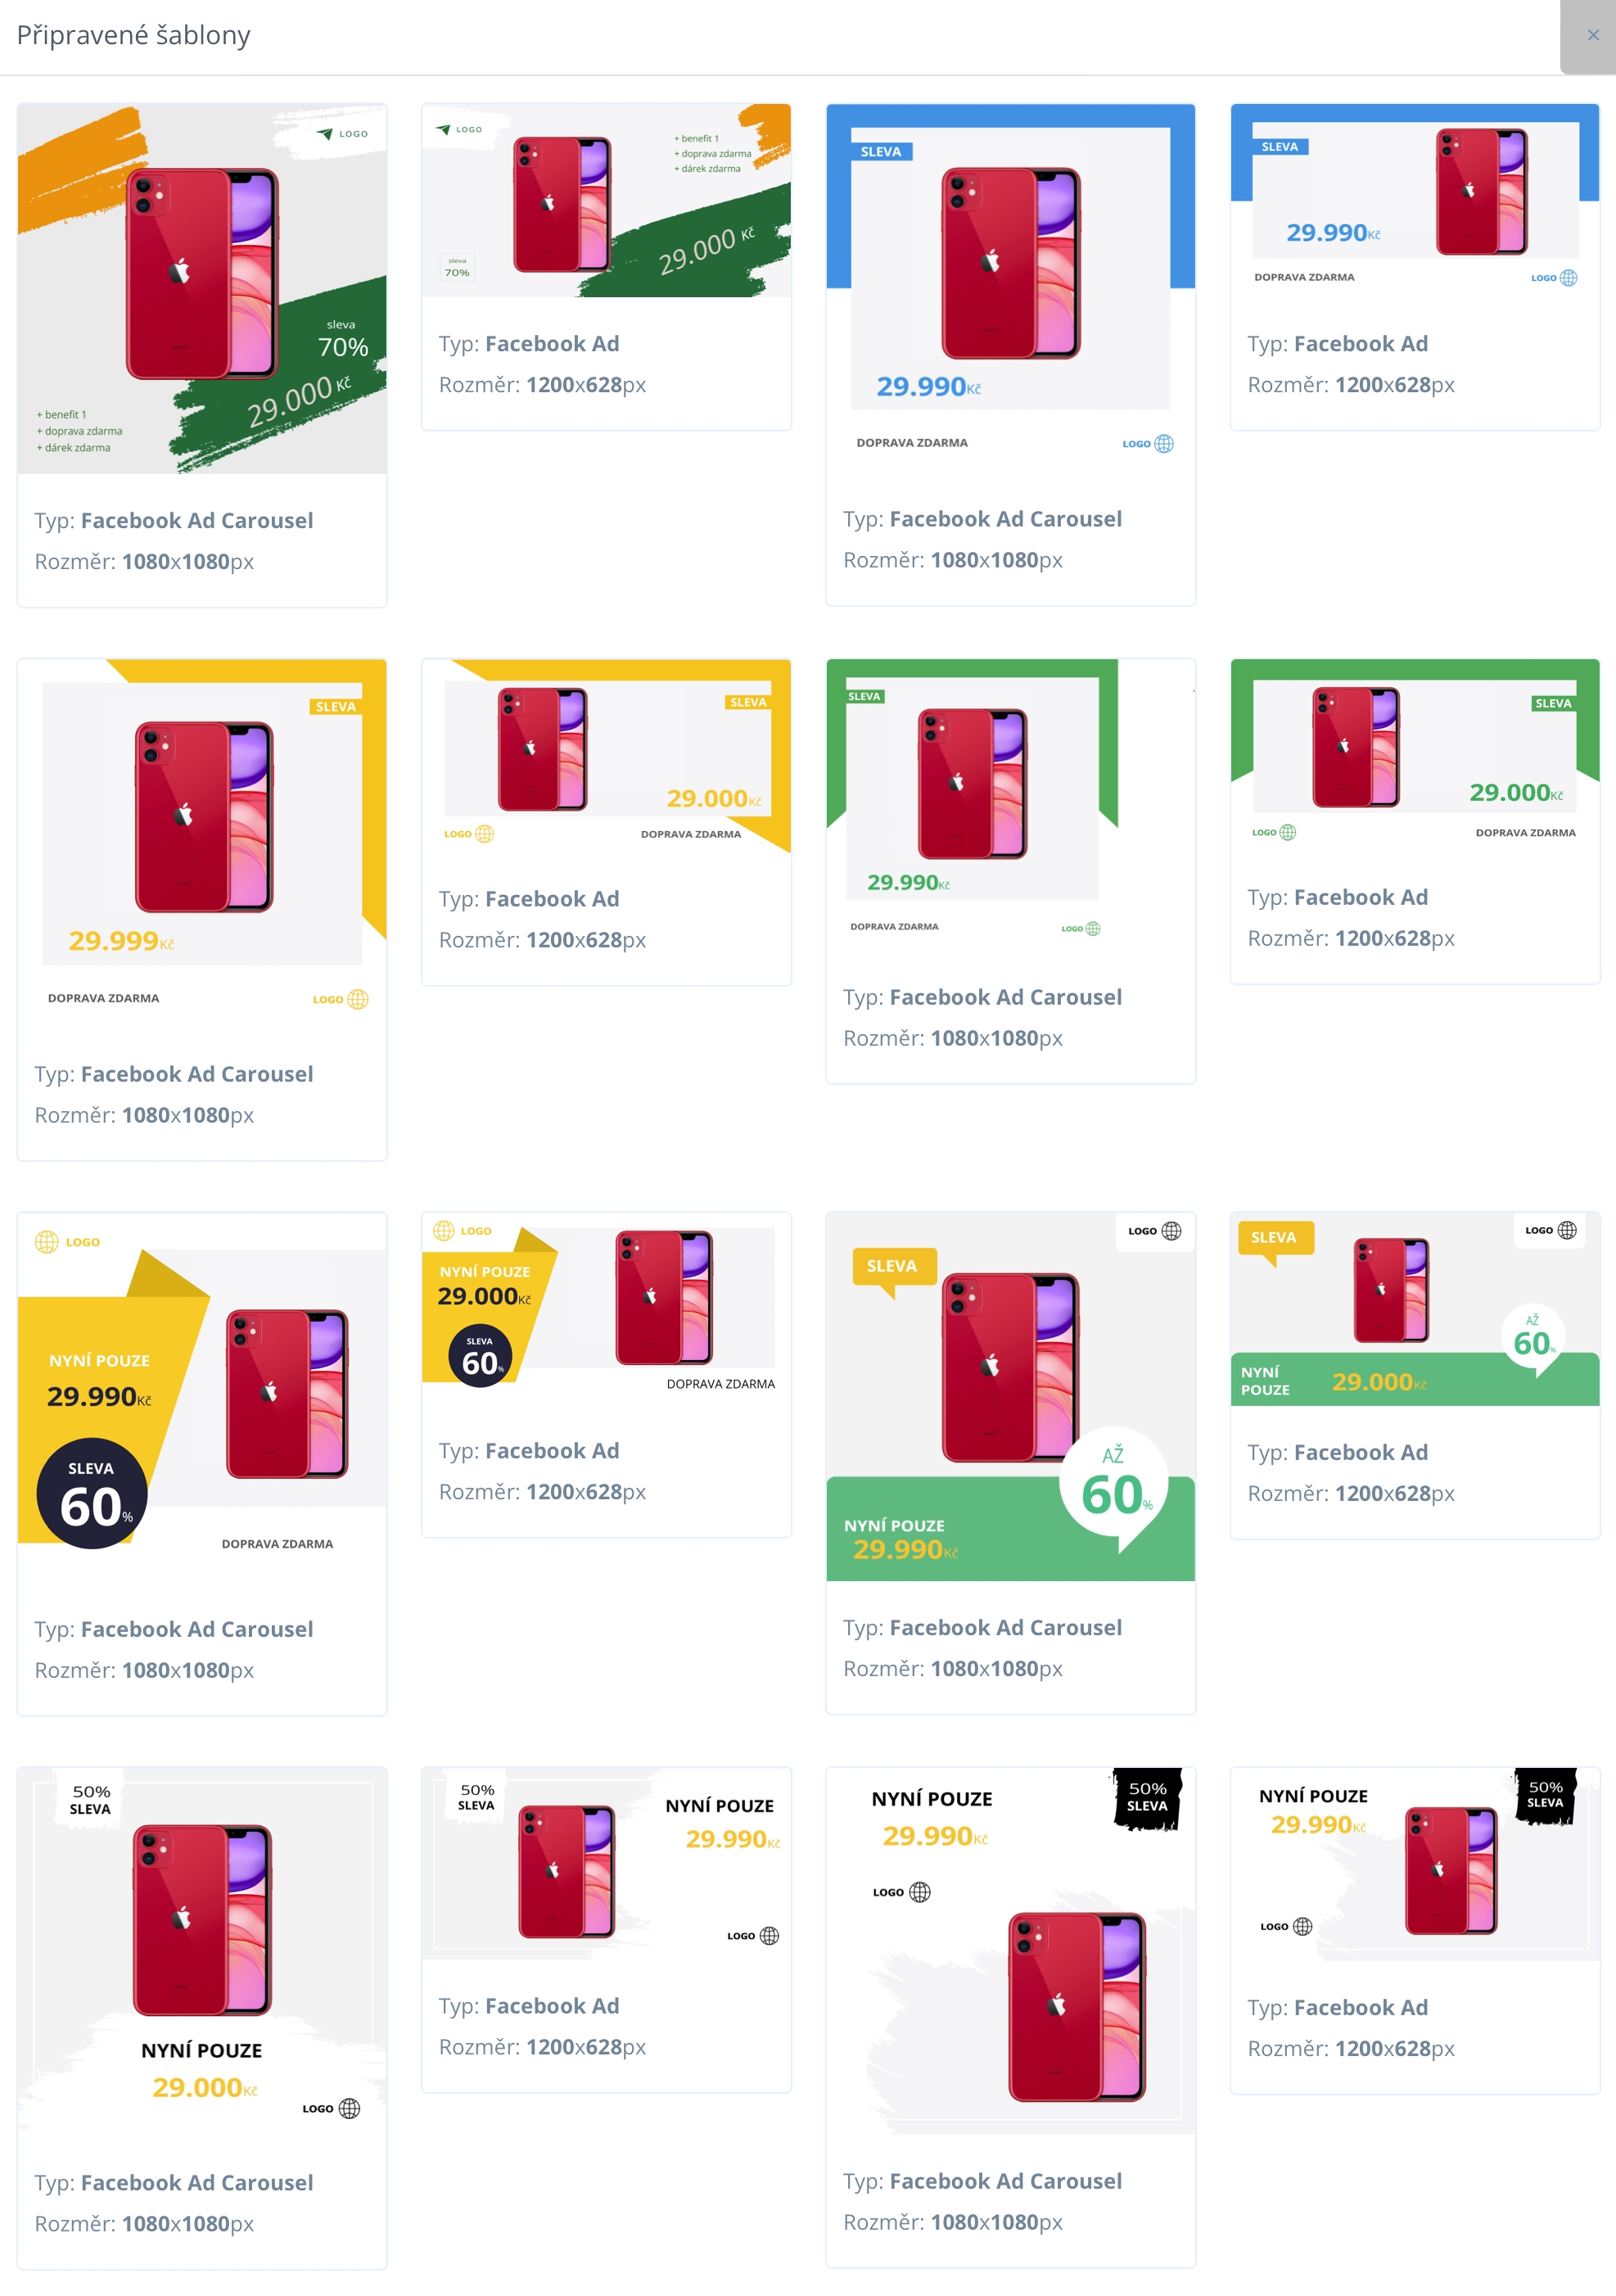Image resolution: width=1616 pixels, height=2296 pixels.
Task: Click the Připravené šablony dialog title
Action: 133,35
